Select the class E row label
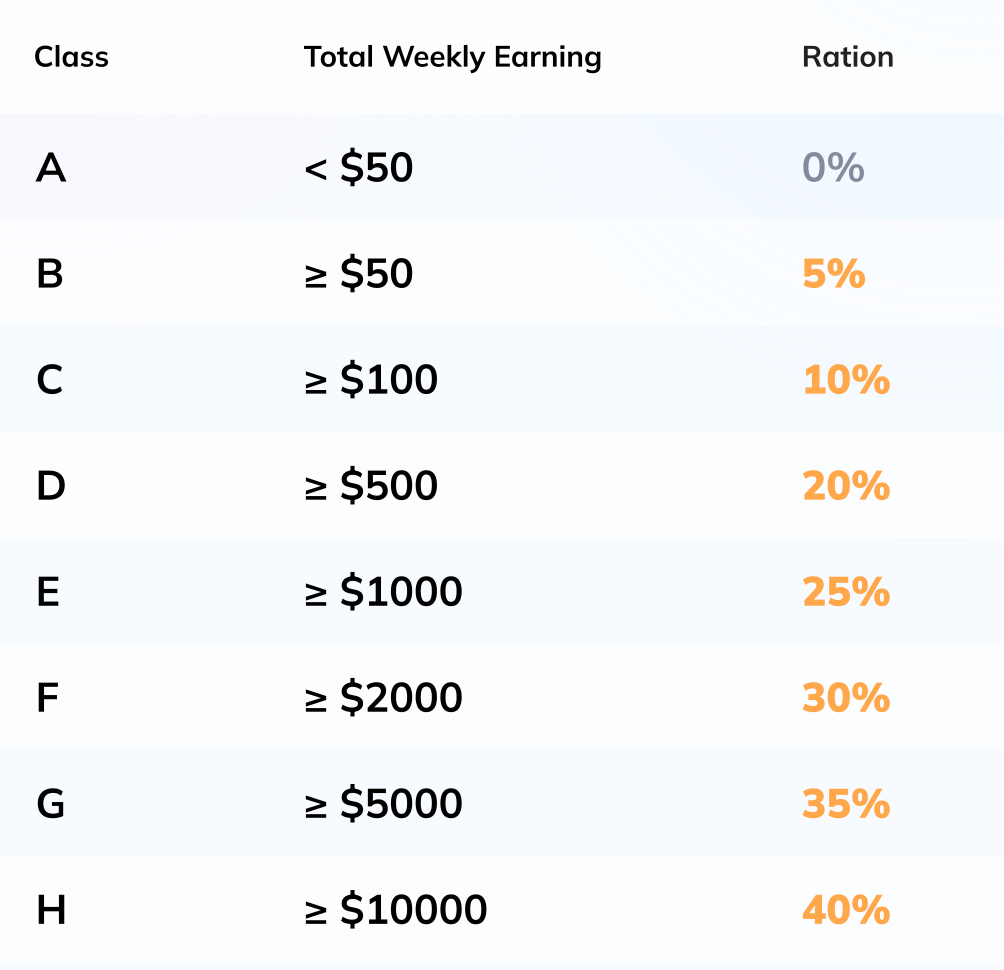This screenshot has height=970, width=1004. [48, 592]
